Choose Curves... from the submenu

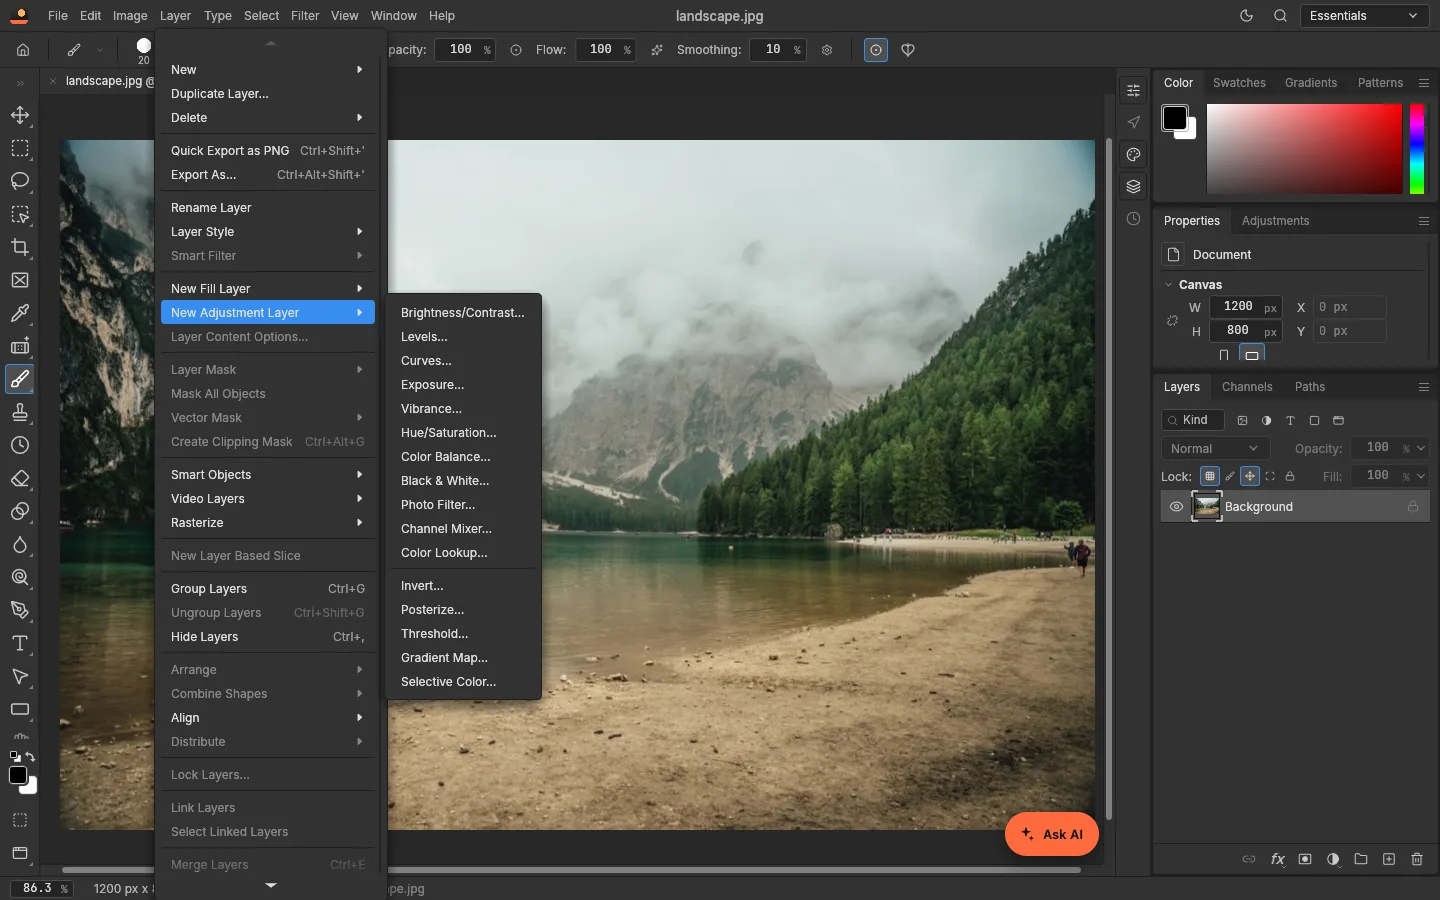[x=463, y=361]
